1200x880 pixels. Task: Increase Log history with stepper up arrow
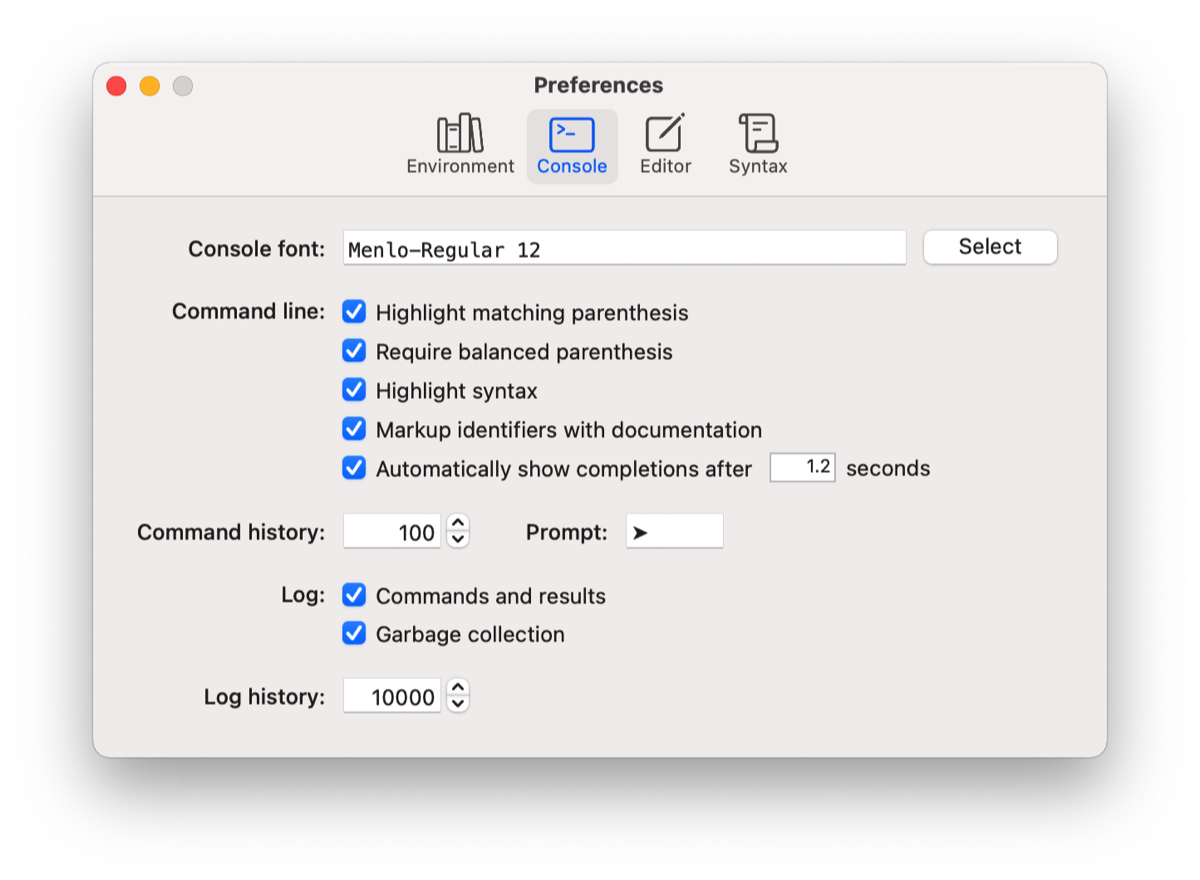[x=458, y=687]
